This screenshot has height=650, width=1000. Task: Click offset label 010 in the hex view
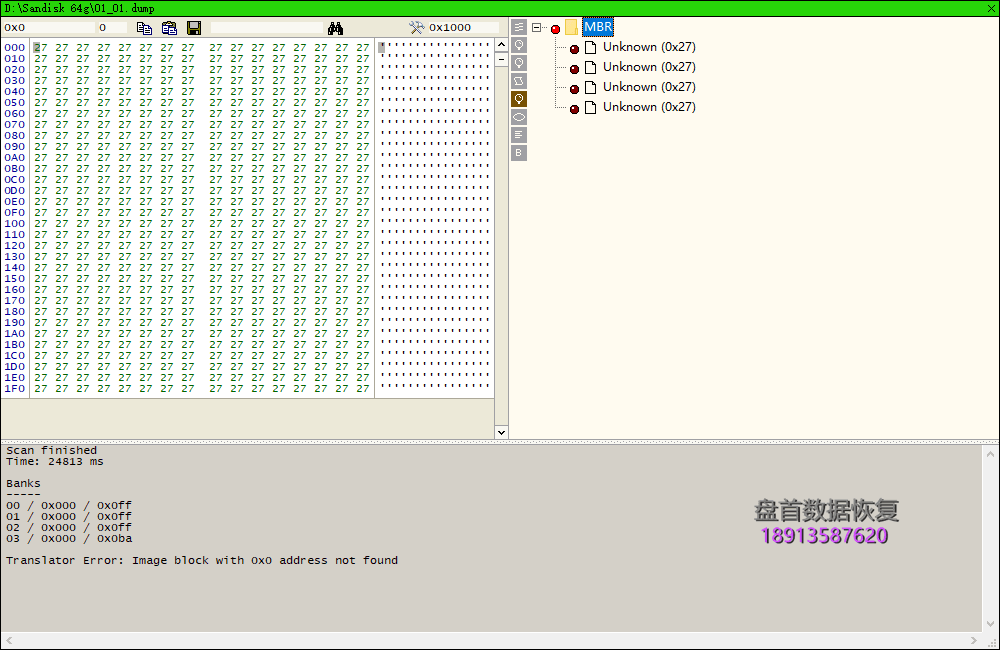(15, 59)
